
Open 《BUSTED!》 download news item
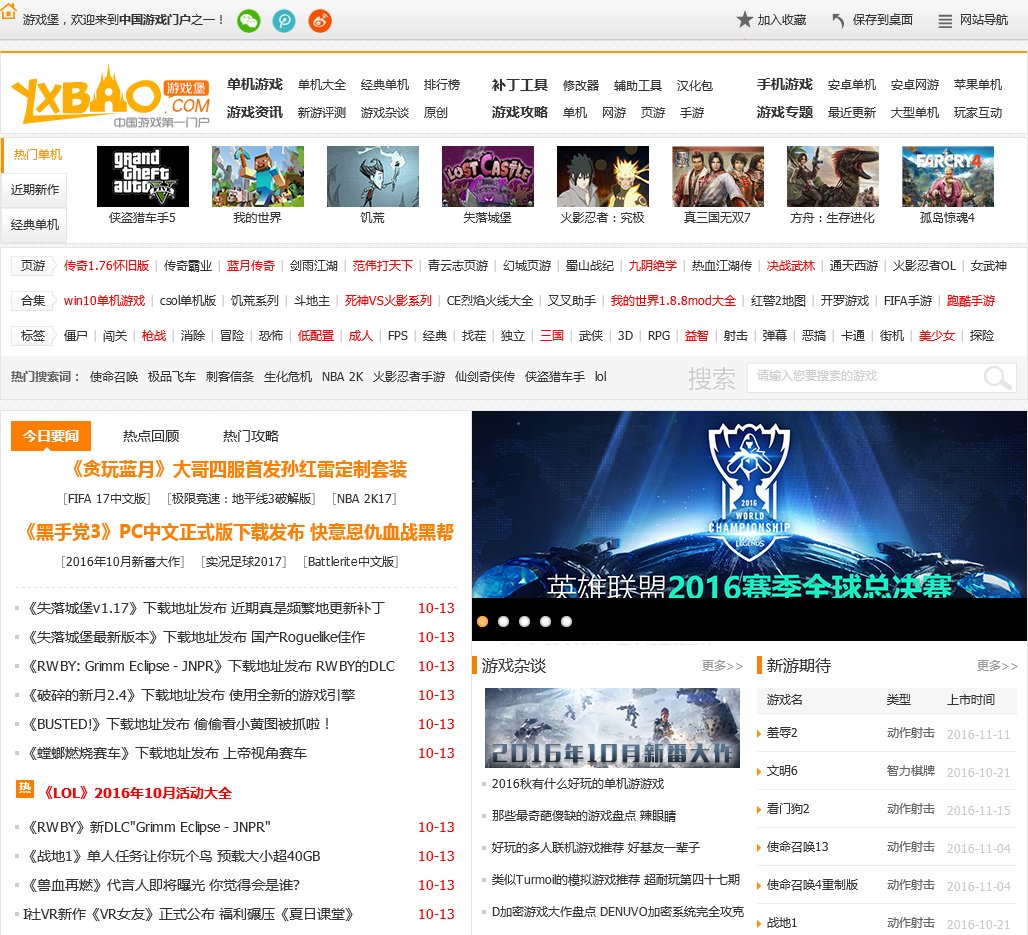point(177,724)
